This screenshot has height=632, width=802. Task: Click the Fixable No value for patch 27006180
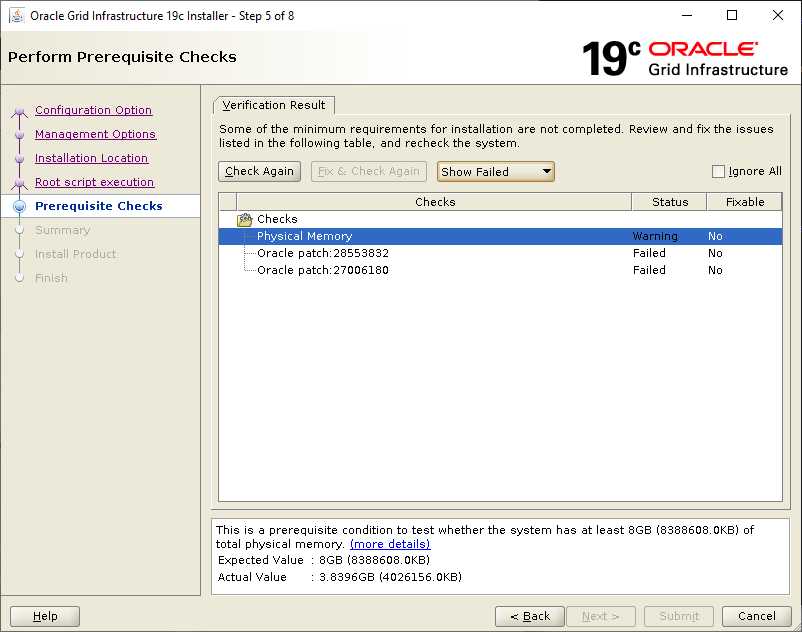tap(715, 270)
